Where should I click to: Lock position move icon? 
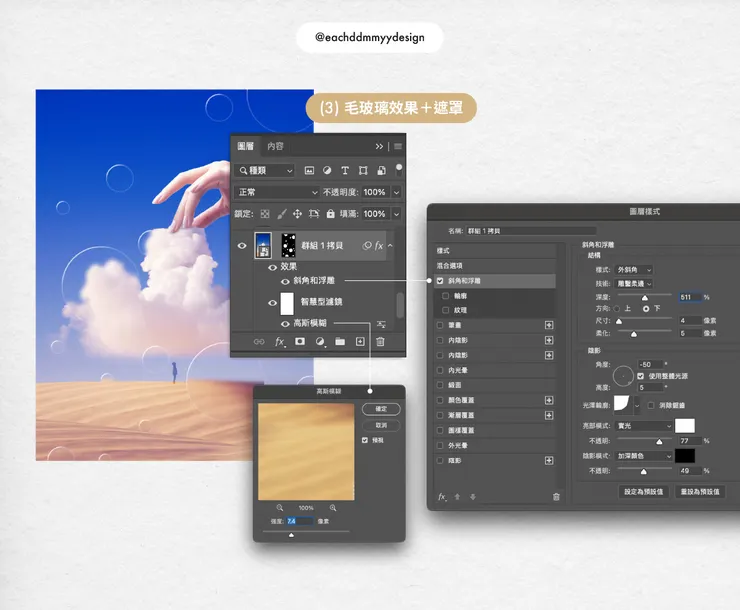click(x=297, y=214)
